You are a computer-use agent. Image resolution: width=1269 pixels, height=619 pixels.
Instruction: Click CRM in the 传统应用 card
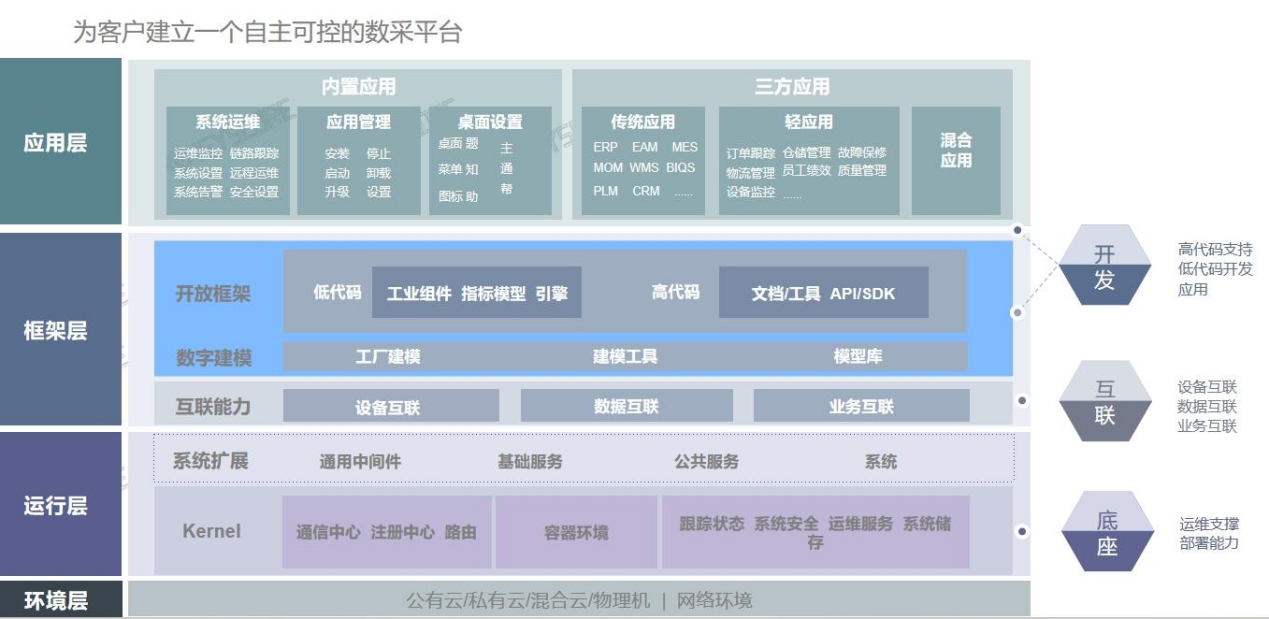(646, 190)
